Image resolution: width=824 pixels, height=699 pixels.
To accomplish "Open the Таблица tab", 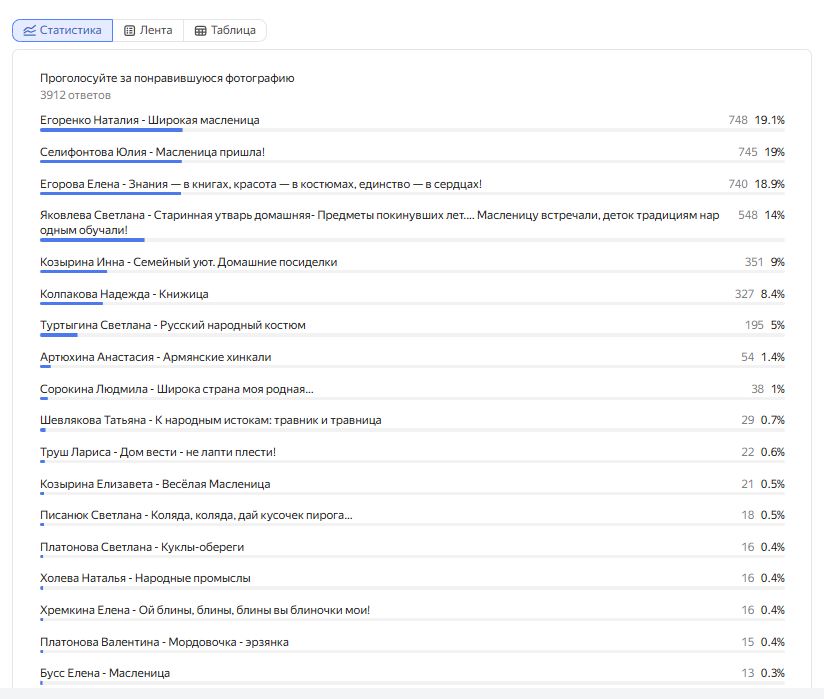I will 233,31.
